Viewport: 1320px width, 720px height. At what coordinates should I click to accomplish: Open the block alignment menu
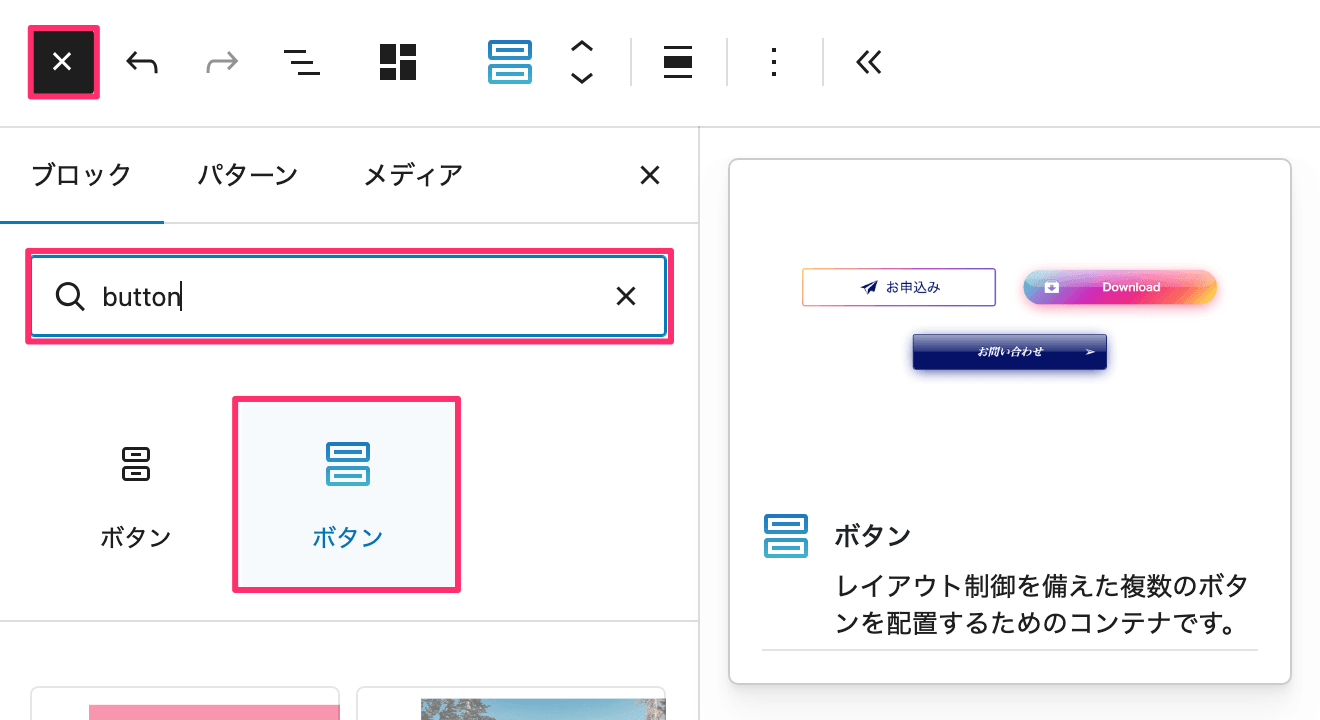coord(678,63)
